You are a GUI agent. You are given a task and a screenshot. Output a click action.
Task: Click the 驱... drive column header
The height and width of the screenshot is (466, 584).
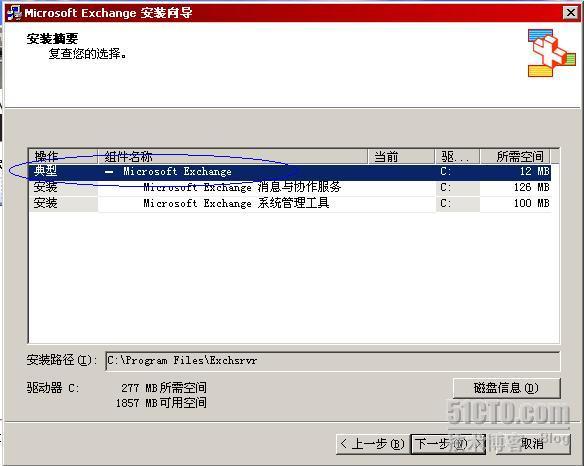point(458,156)
